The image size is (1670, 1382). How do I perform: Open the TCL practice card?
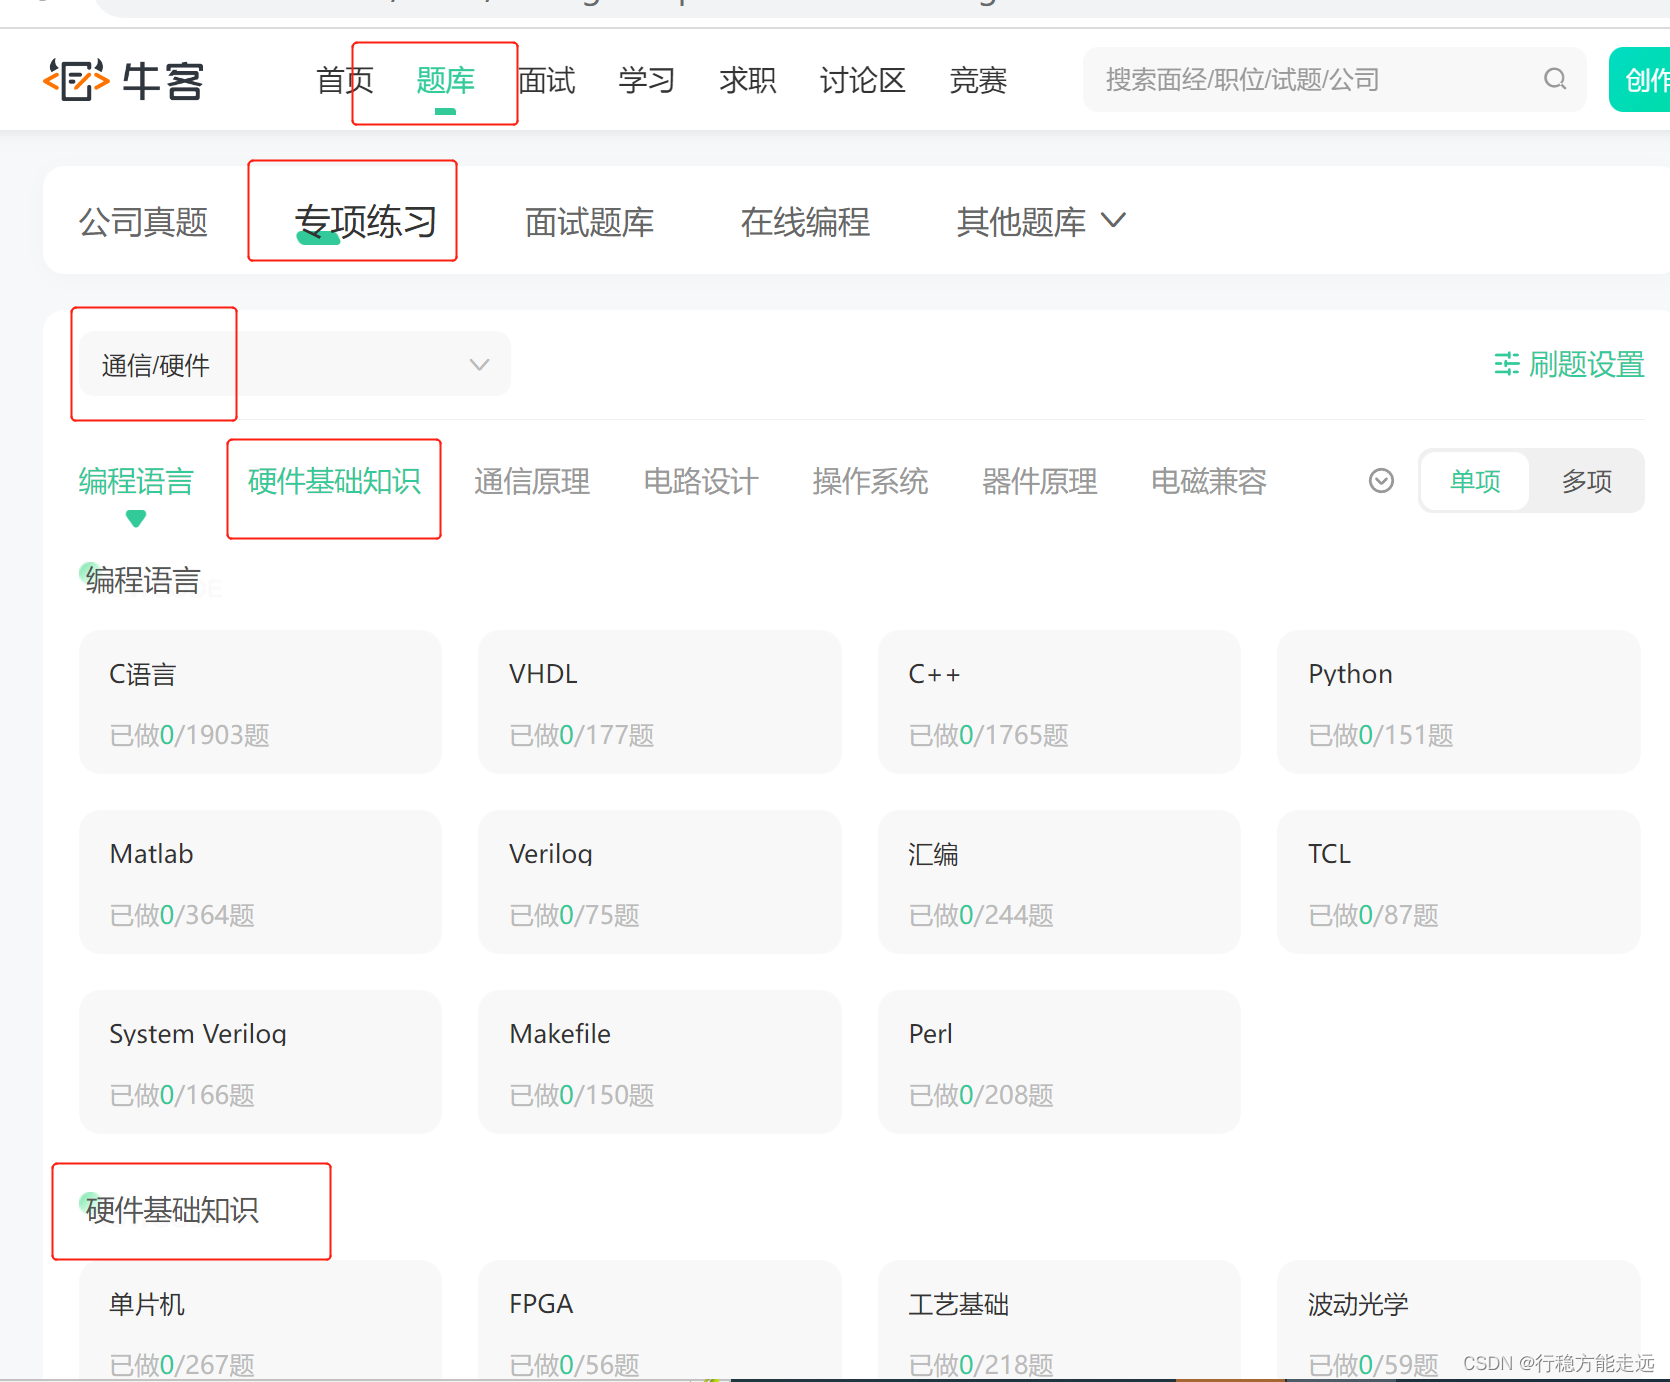coord(1459,882)
